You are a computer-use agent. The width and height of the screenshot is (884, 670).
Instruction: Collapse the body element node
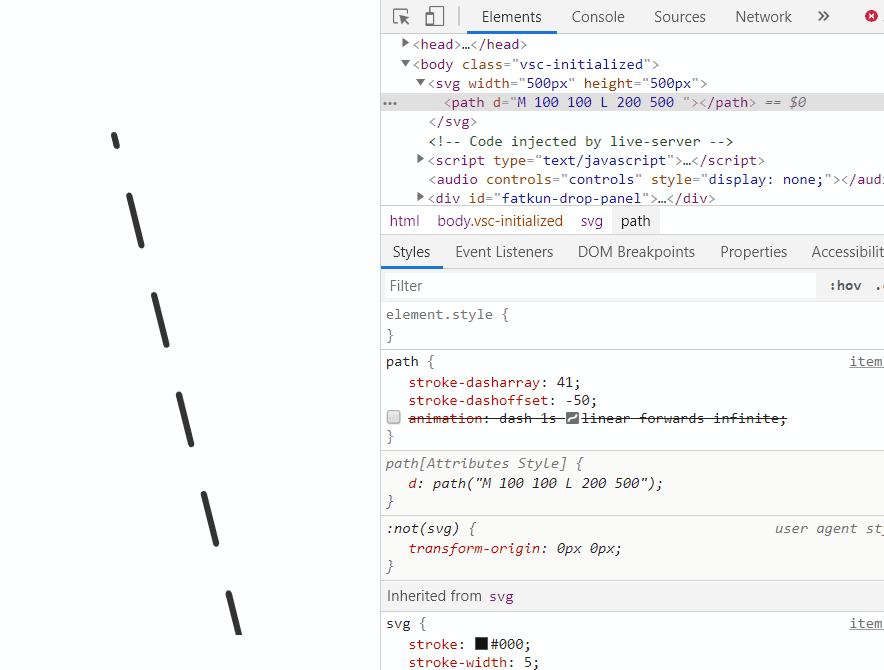tap(406, 64)
